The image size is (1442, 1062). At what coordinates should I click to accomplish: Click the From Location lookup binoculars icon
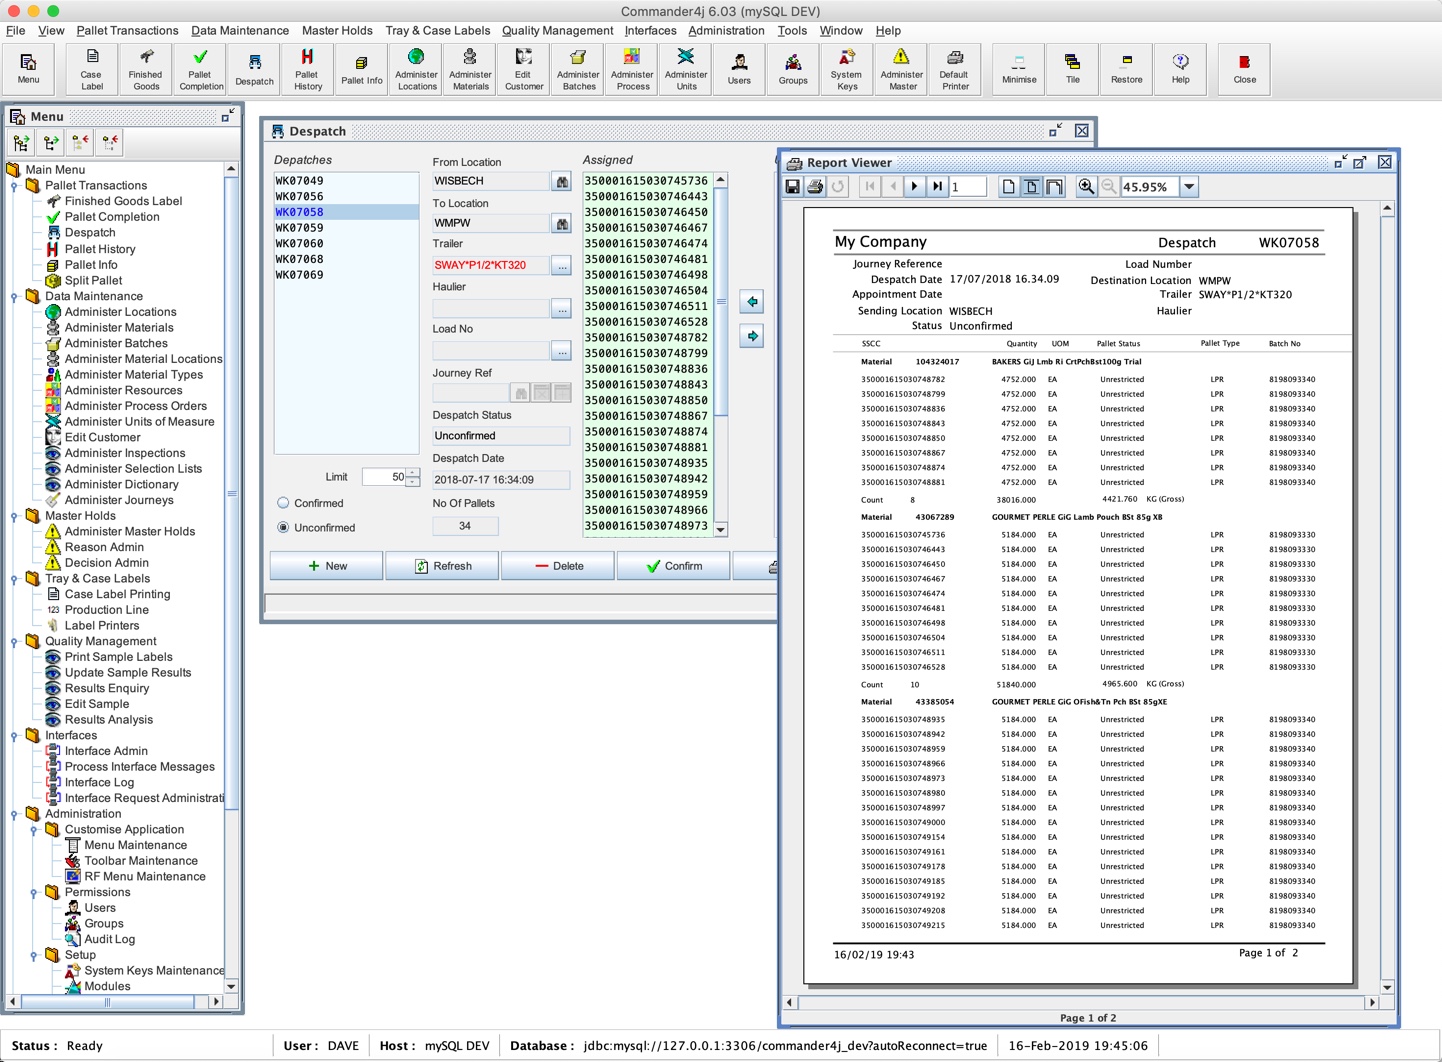point(562,182)
